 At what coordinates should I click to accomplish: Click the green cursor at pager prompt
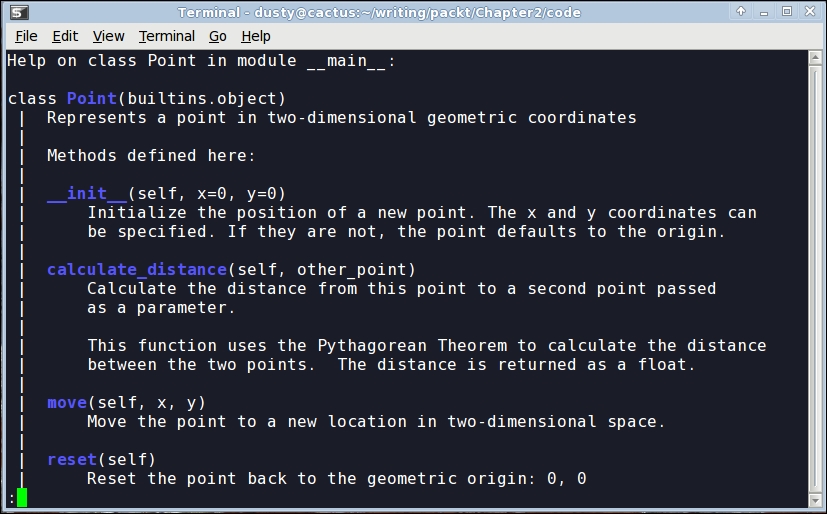pyautogui.click(x=22, y=498)
